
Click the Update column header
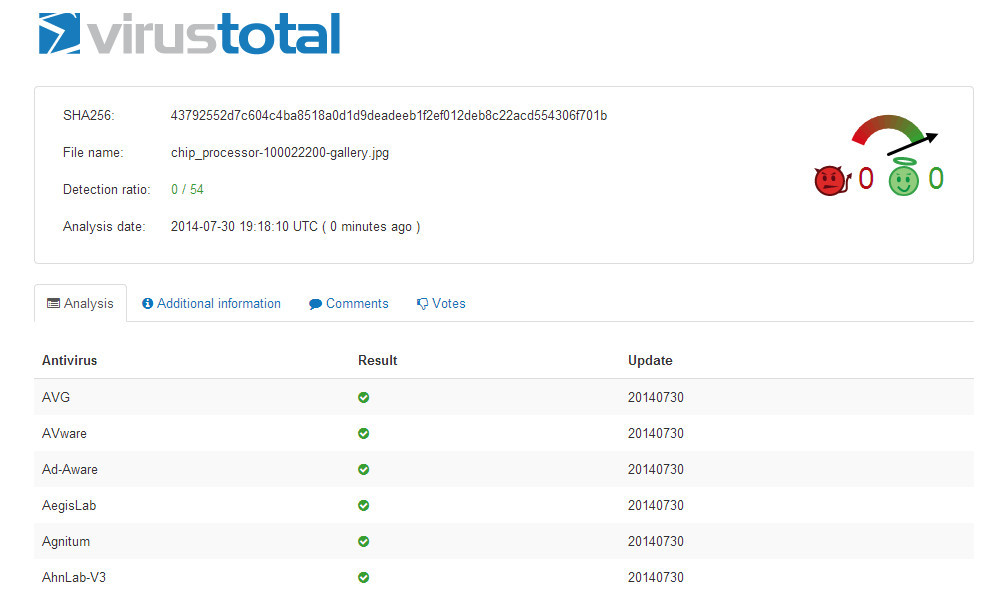650,360
